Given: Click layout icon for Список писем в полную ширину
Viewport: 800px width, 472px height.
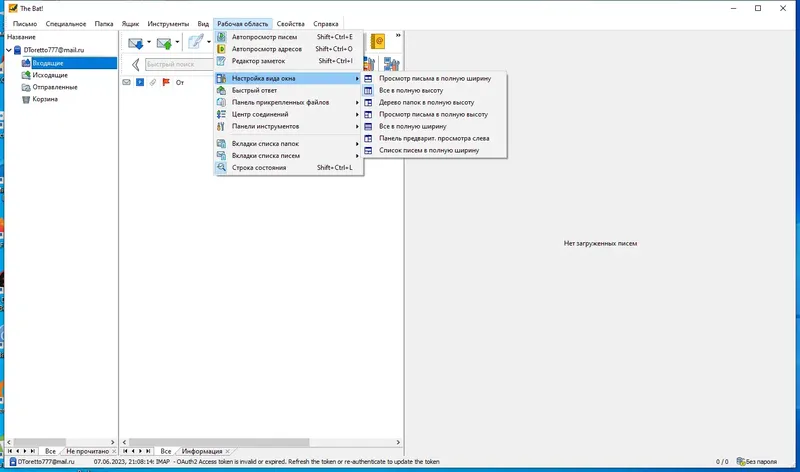Looking at the screenshot, I should click(368, 151).
